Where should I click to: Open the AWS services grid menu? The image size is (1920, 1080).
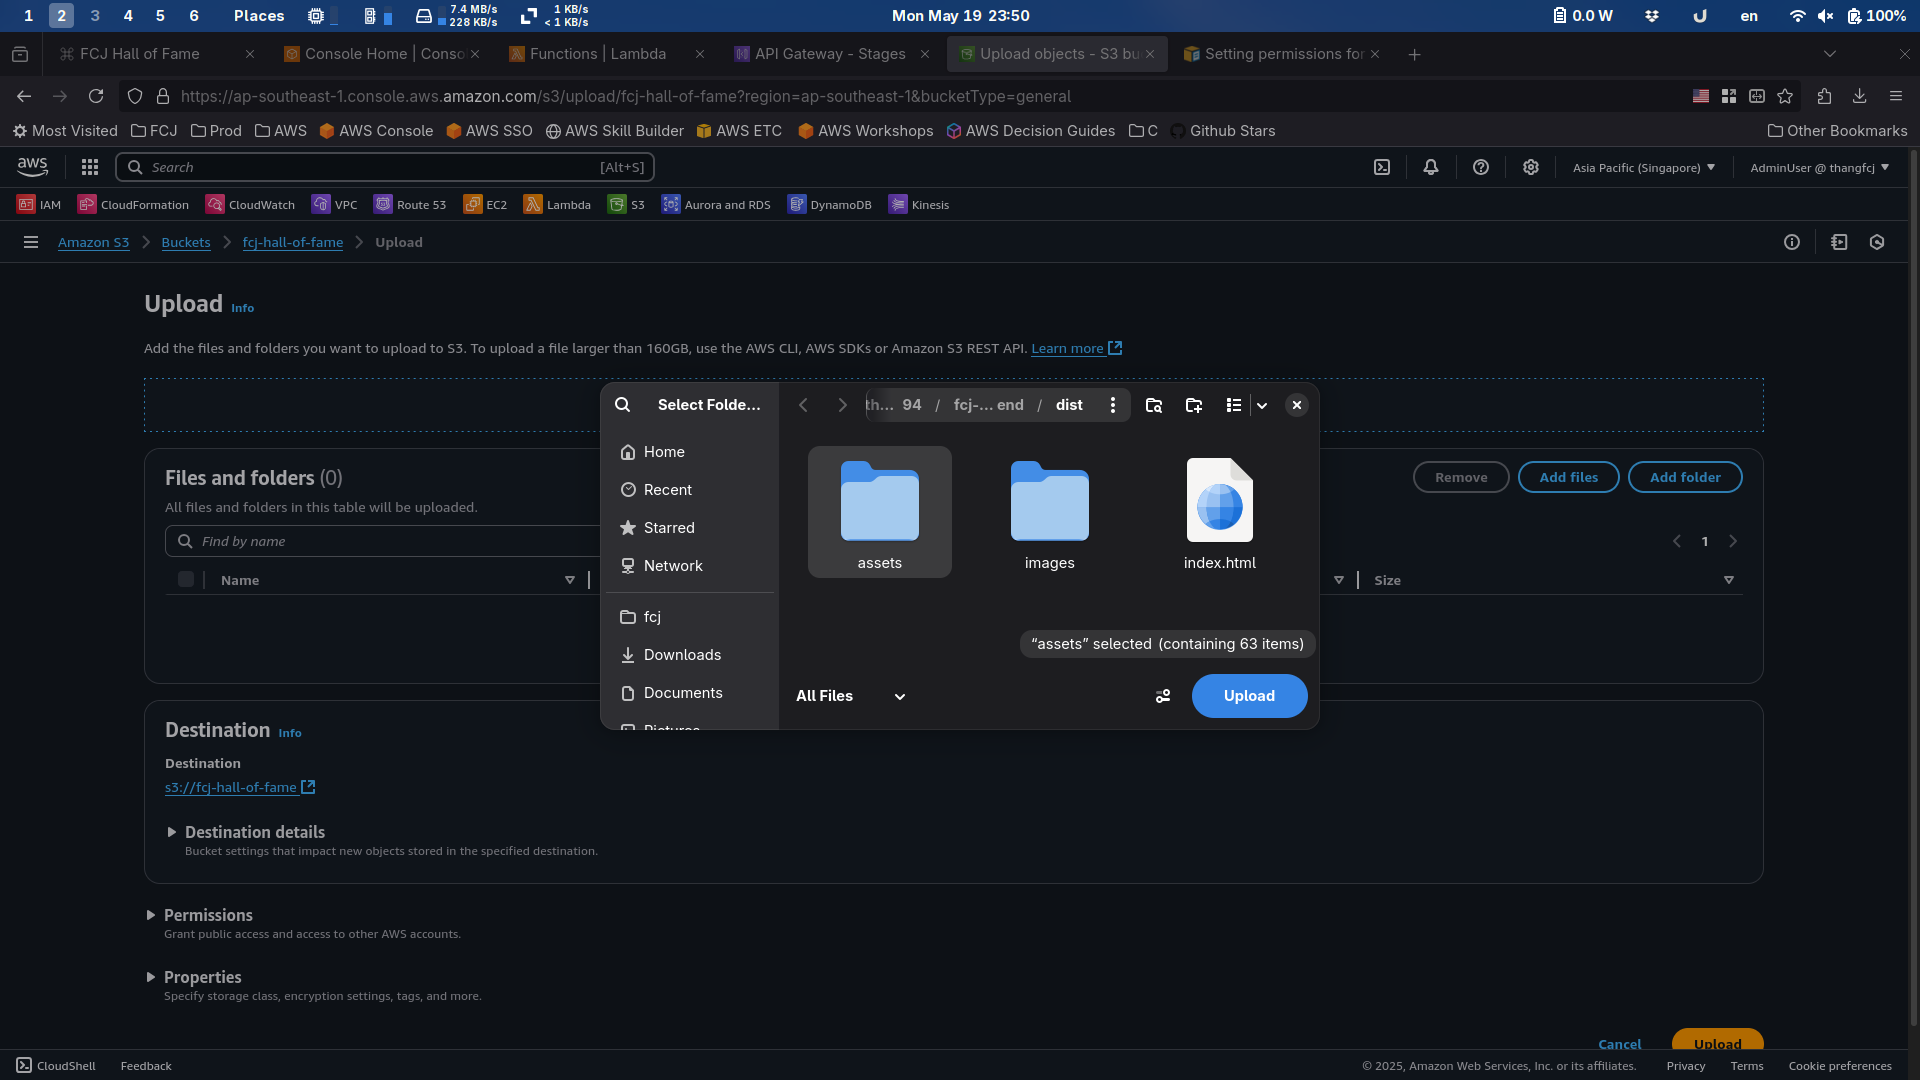tap(90, 167)
